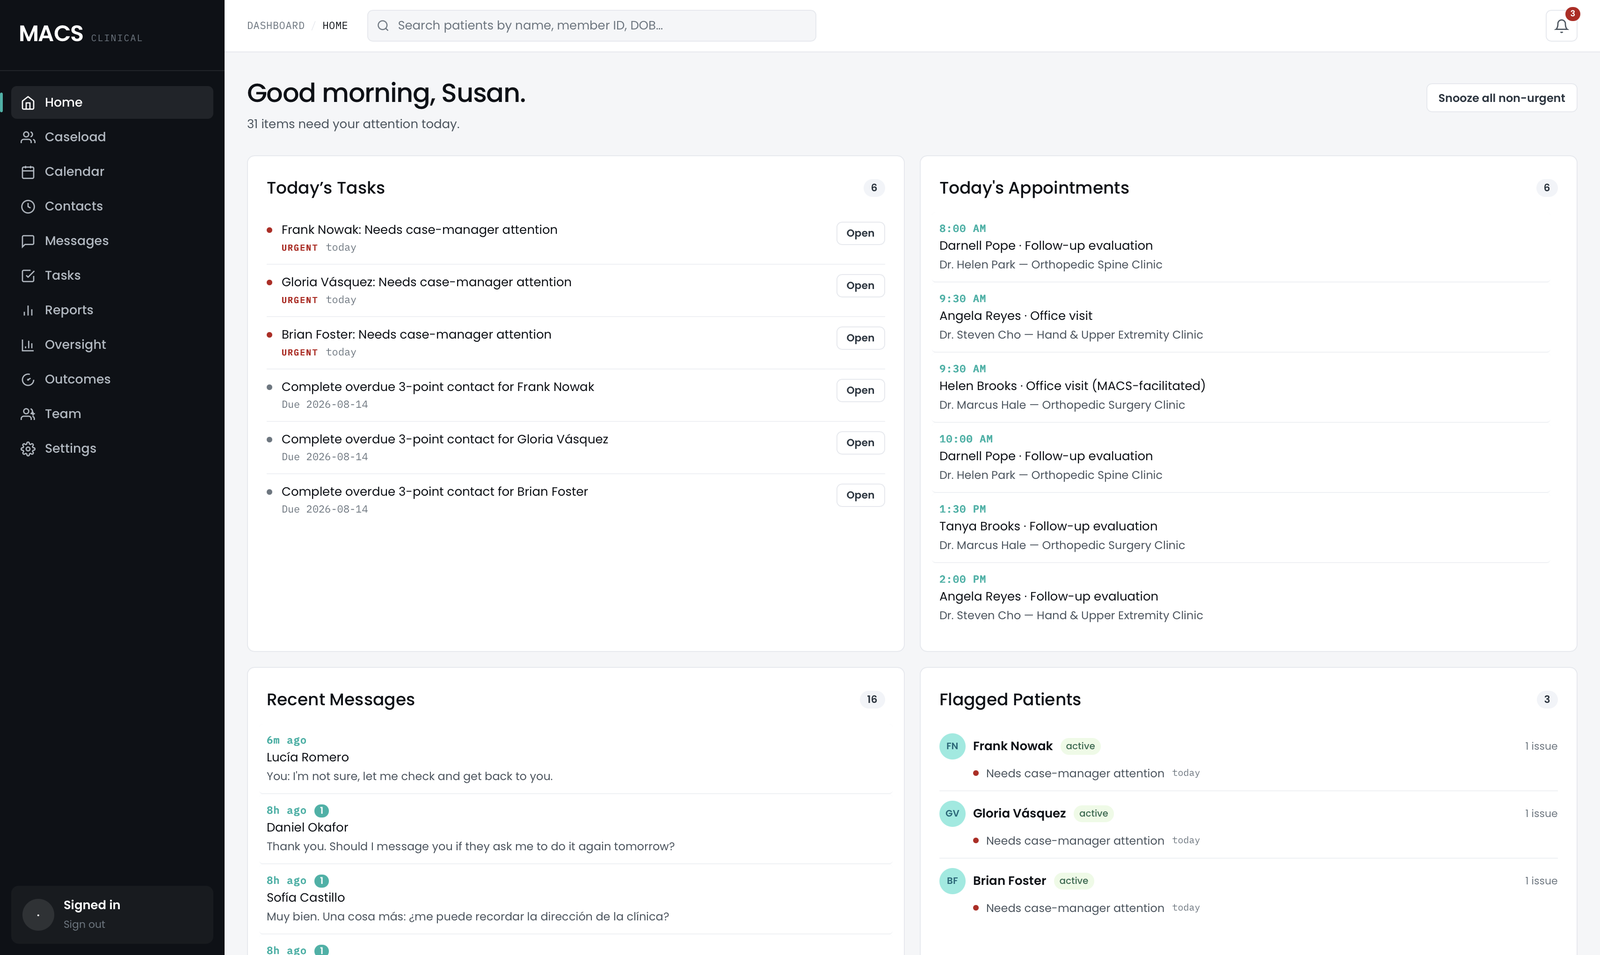Click the signed-in user avatar
This screenshot has width=1600, height=955.
38,915
